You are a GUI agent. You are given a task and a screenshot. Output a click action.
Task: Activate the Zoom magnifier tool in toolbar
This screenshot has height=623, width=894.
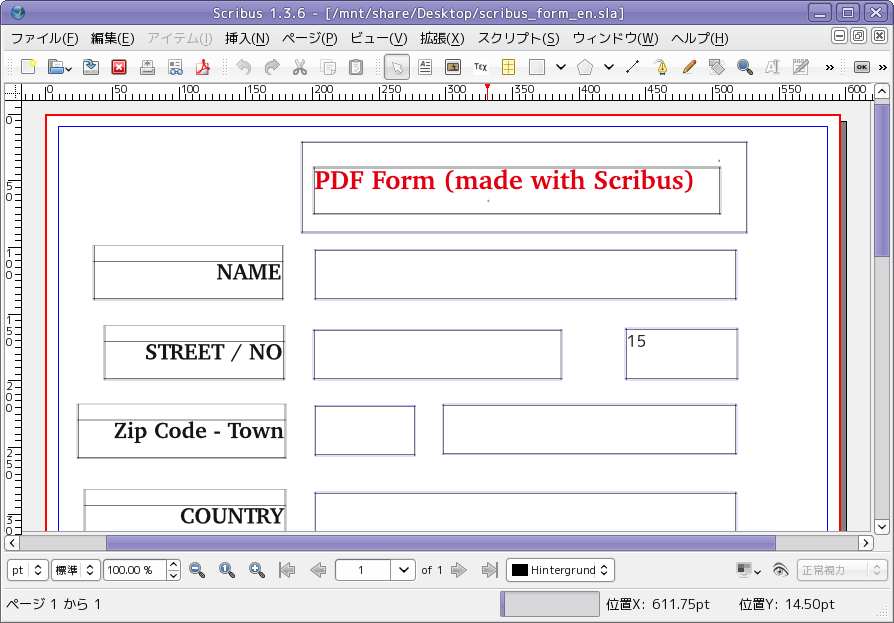[x=744, y=67]
